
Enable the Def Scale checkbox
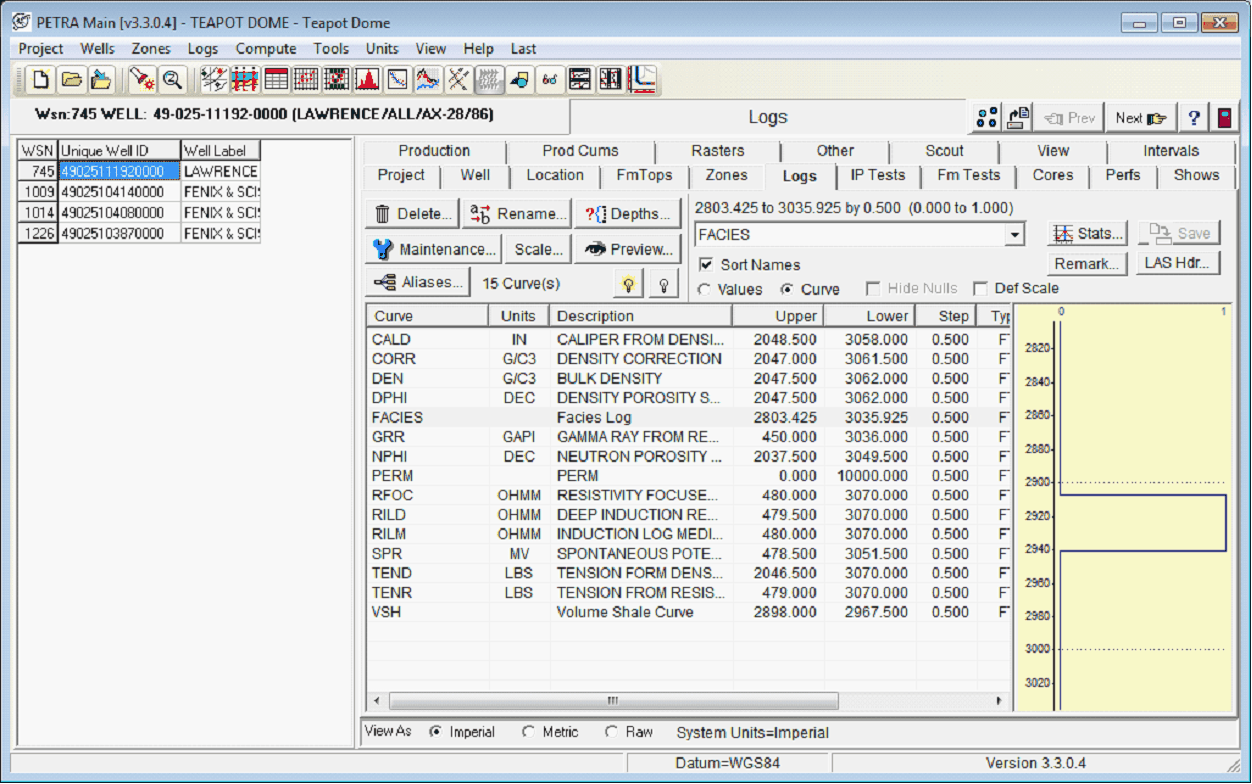click(x=980, y=289)
